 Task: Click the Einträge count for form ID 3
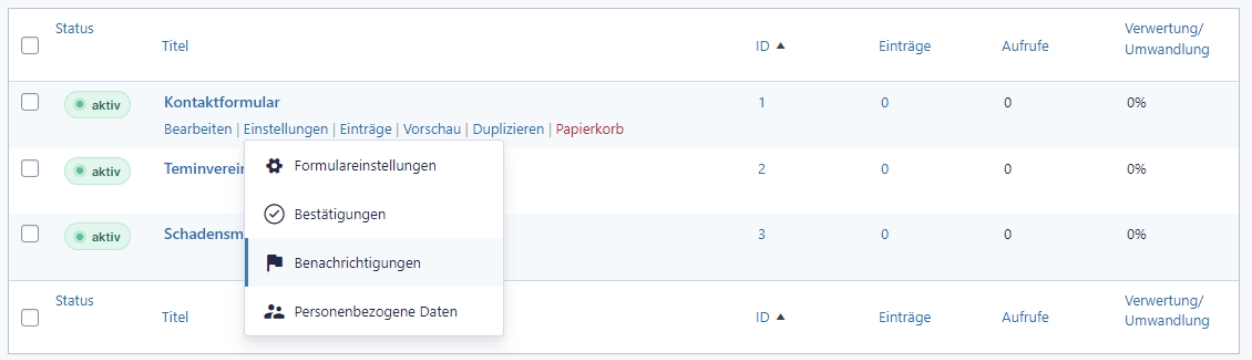(884, 234)
